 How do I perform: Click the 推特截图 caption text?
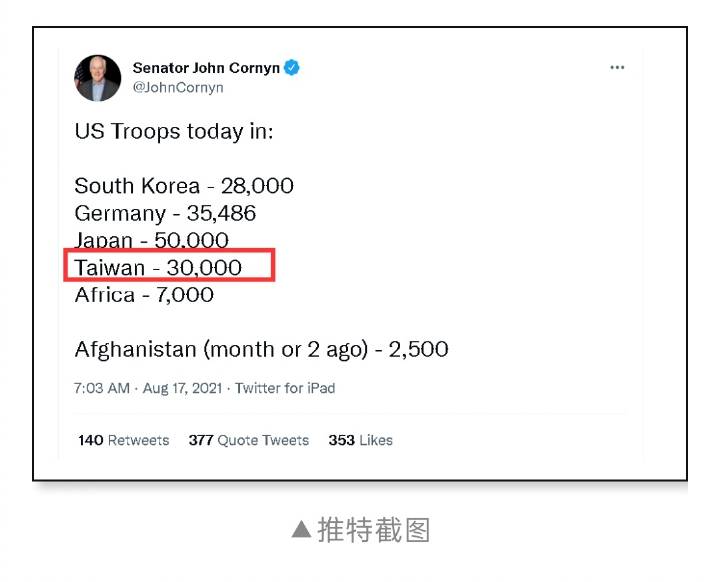pos(374,530)
